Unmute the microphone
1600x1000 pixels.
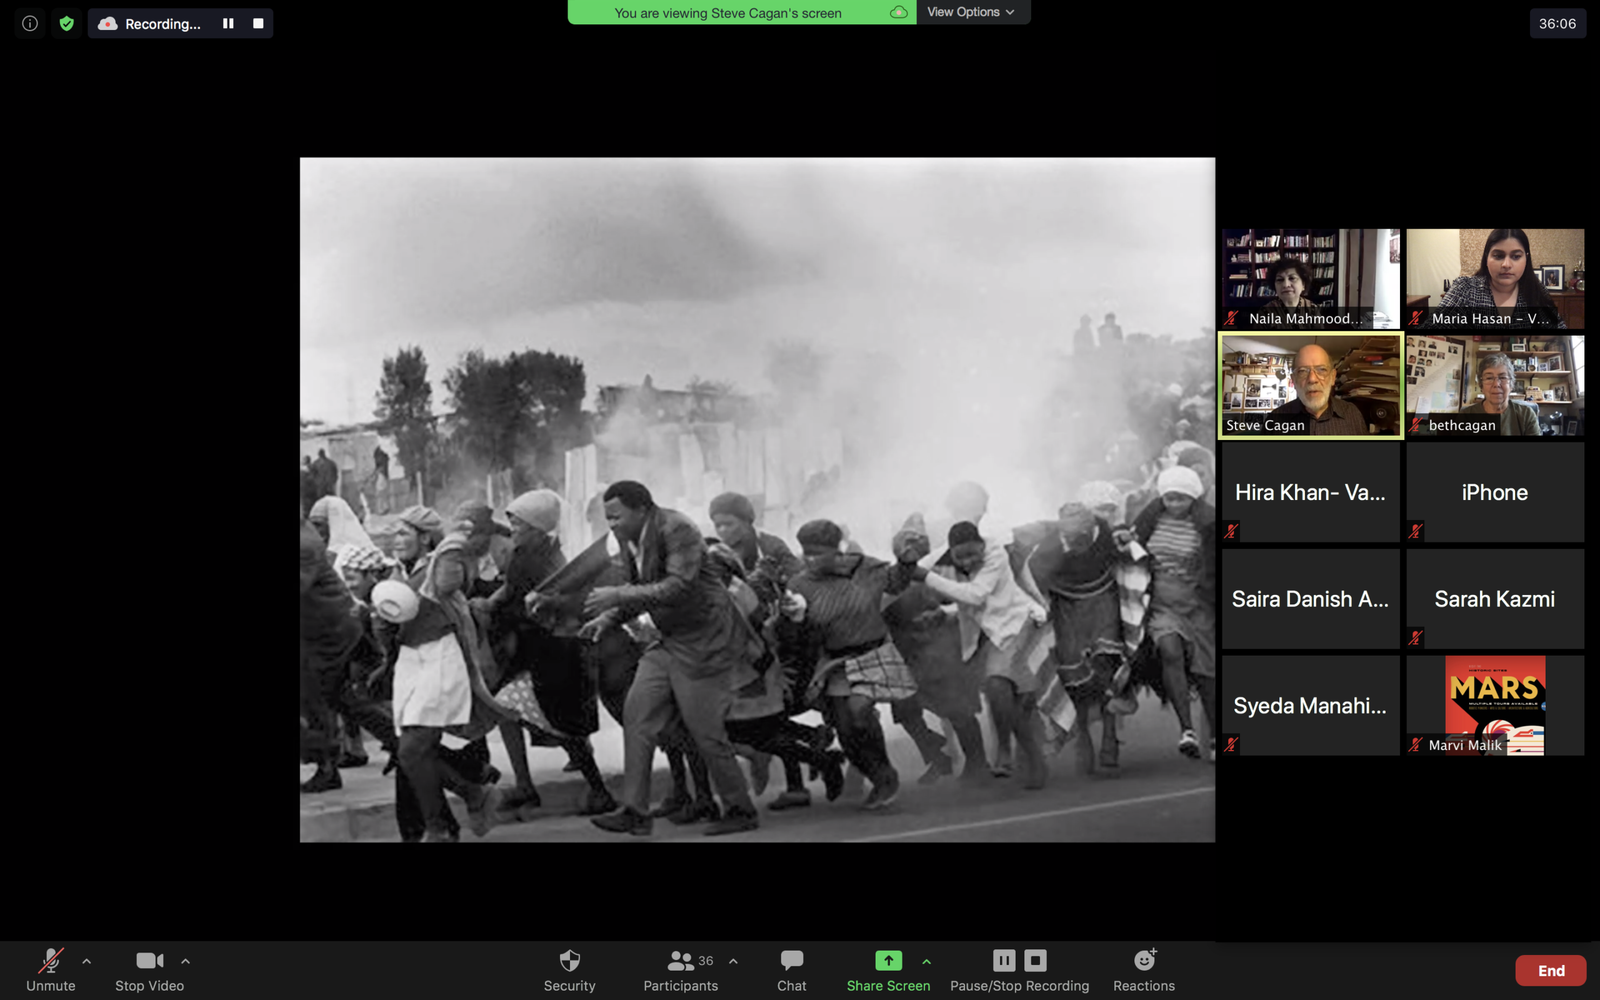[x=50, y=970]
